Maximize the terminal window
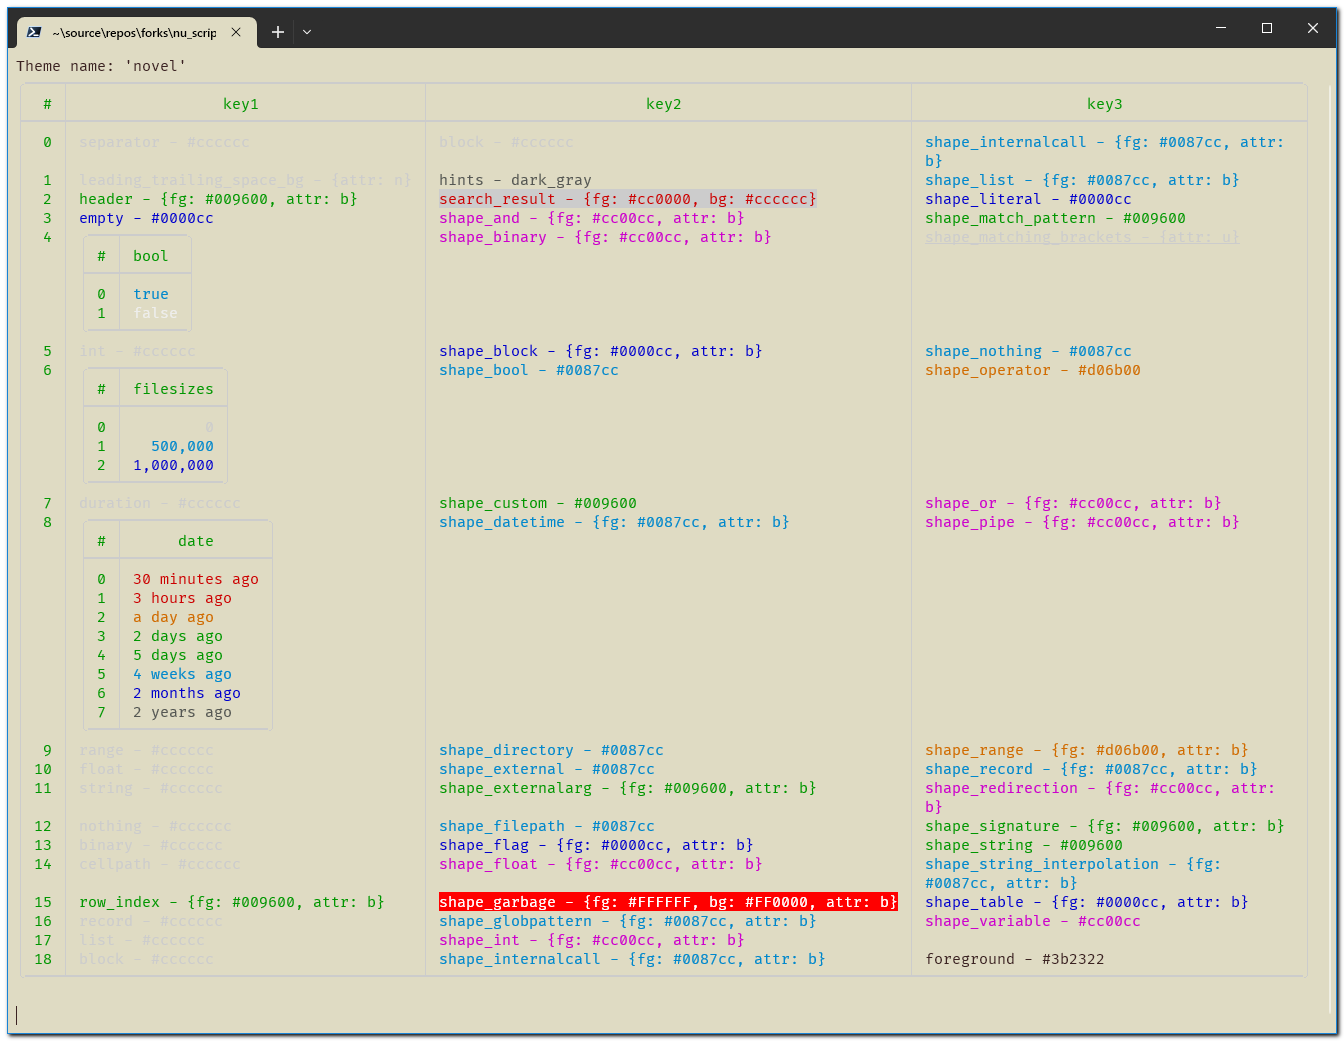The width and height of the screenshot is (1344, 1041). click(1267, 28)
